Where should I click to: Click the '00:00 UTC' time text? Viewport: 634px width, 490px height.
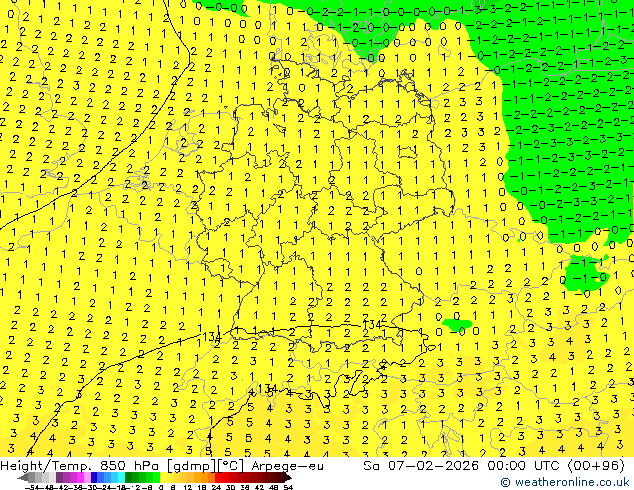[525, 466]
